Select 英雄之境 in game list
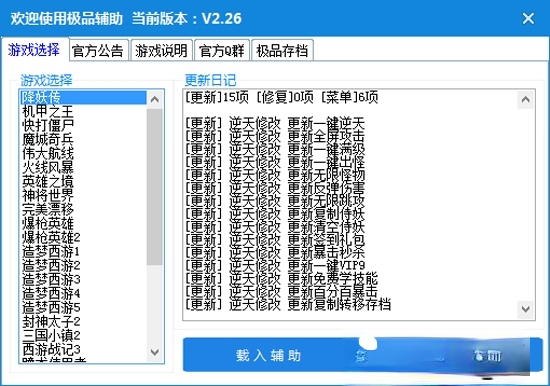The height and width of the screenshot is (386, 550). click(x=83, y=181)
